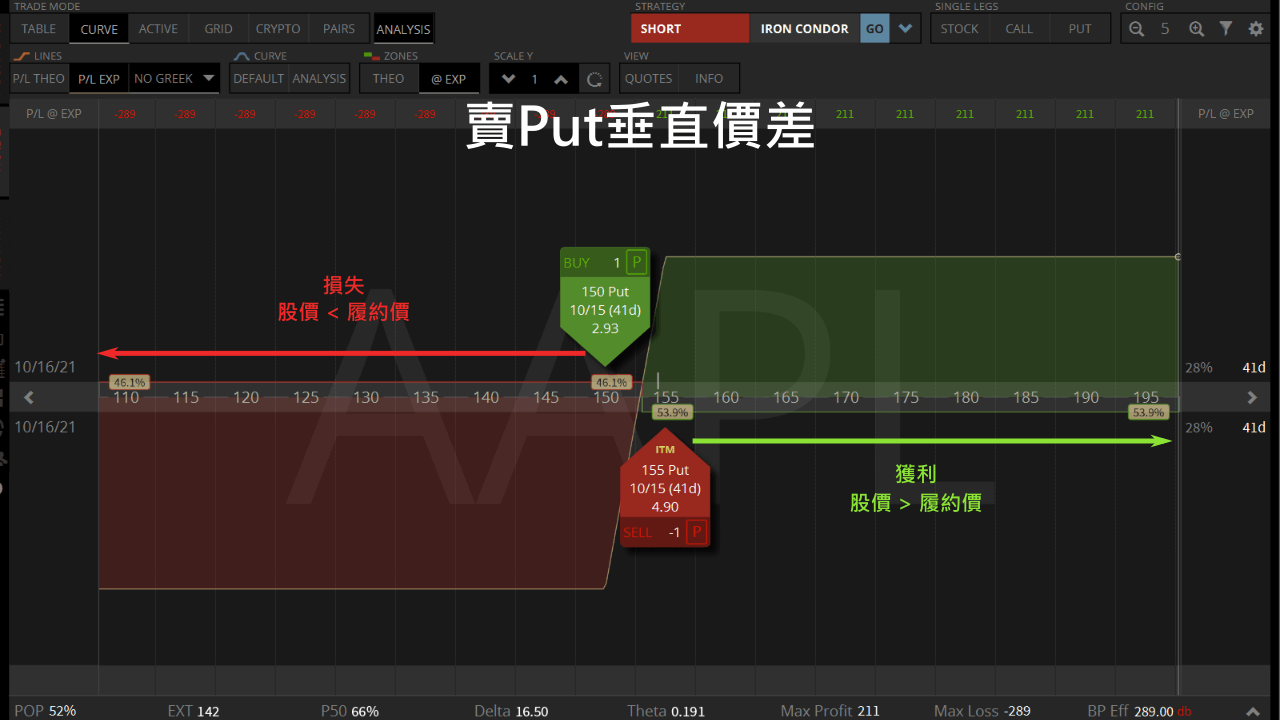Enable the P/L THEO line
This screenshot has width=1280, height=720.
[38, 78]
